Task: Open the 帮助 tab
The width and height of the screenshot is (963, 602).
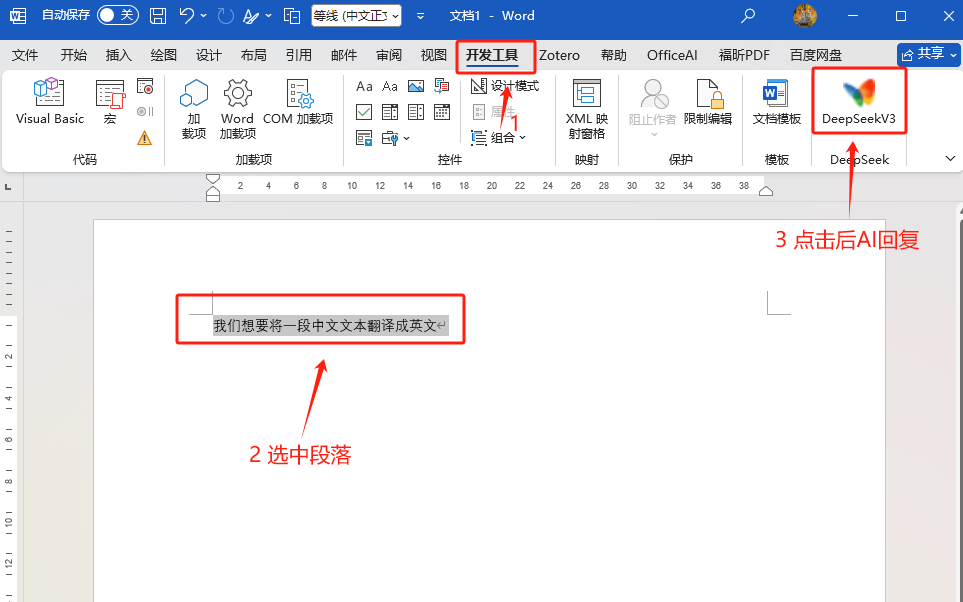Action: point(614,55)
